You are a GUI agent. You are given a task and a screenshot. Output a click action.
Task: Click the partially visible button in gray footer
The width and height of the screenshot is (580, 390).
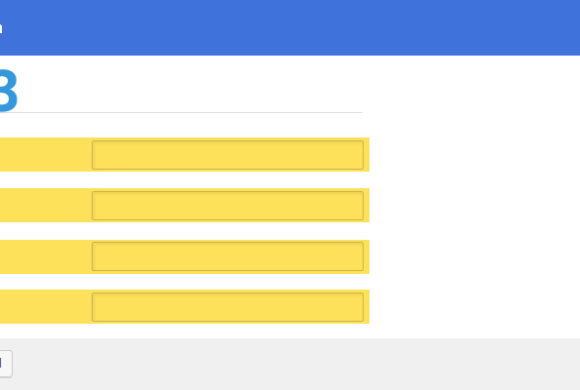[x=6, y=363]
